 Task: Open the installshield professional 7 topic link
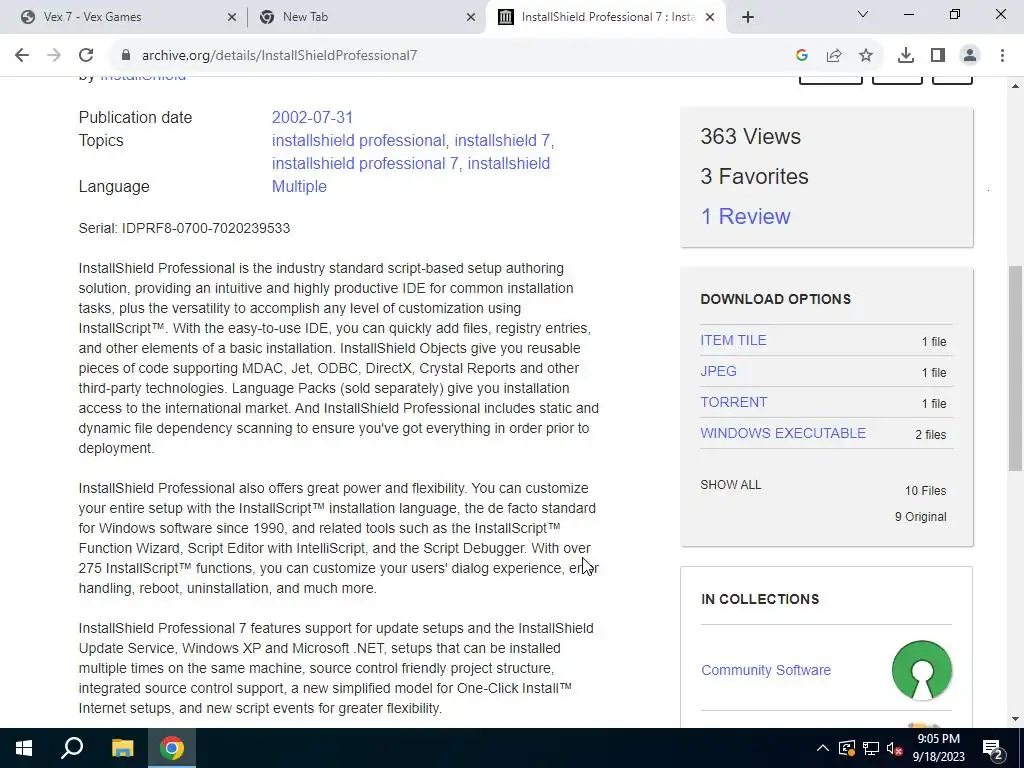[365, 163]
